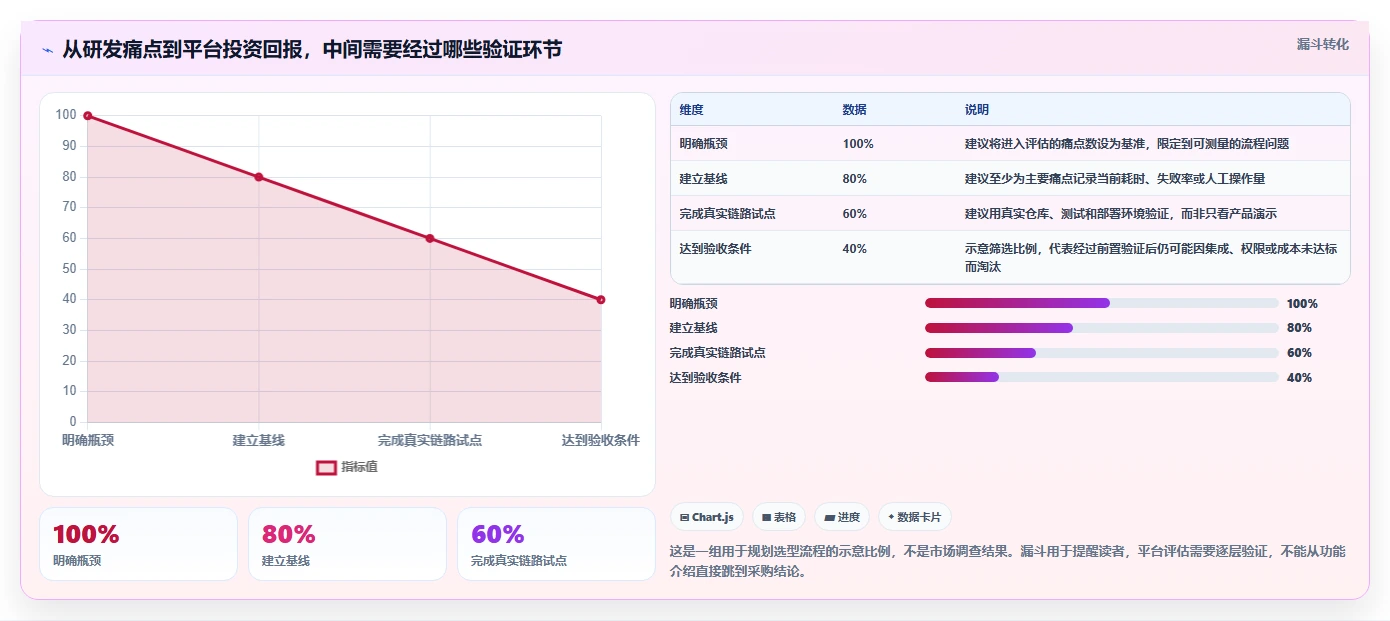Image resolution: width=1390 pixels, height=621 pixels.
Task: Click the 数据 column header
Action: tap(855, 109)
